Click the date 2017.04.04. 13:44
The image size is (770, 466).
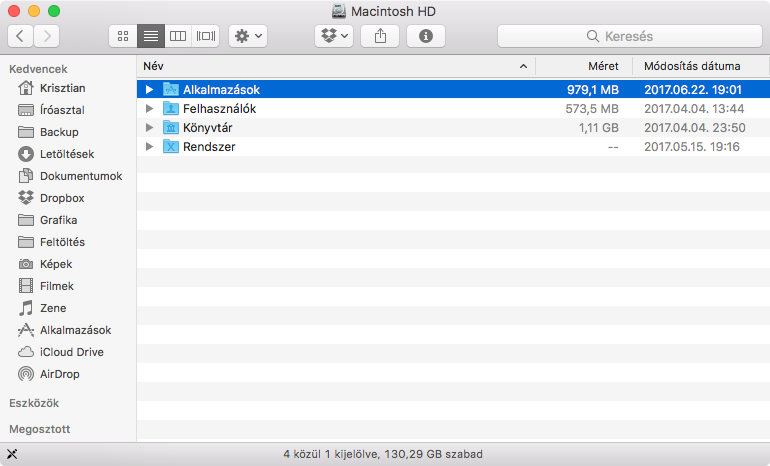(694, 109)
